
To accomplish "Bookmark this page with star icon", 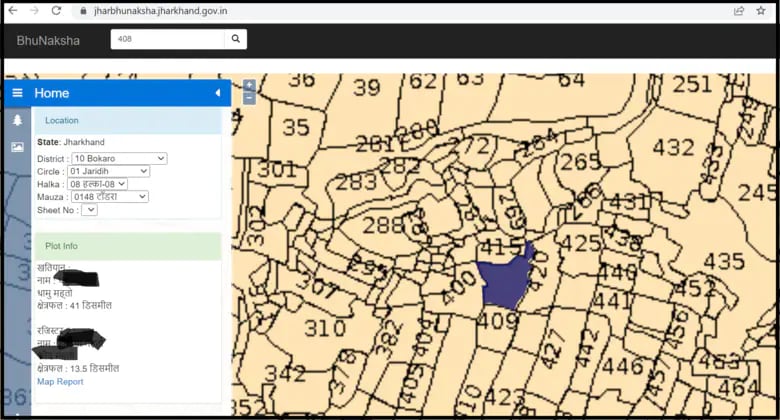I will point(761,10).
